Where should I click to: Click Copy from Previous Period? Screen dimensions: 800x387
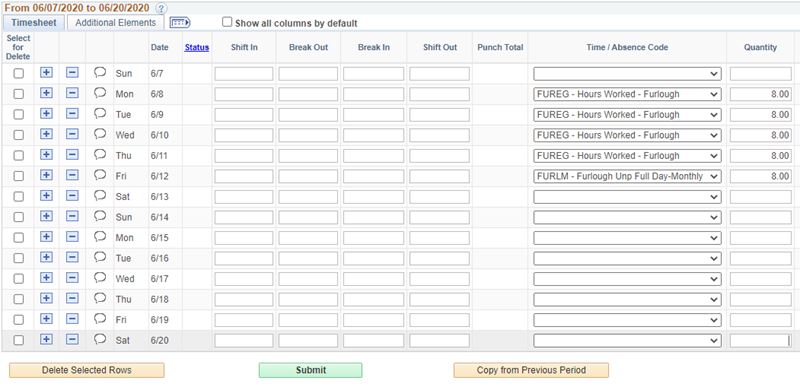click(x=531, y=370)
